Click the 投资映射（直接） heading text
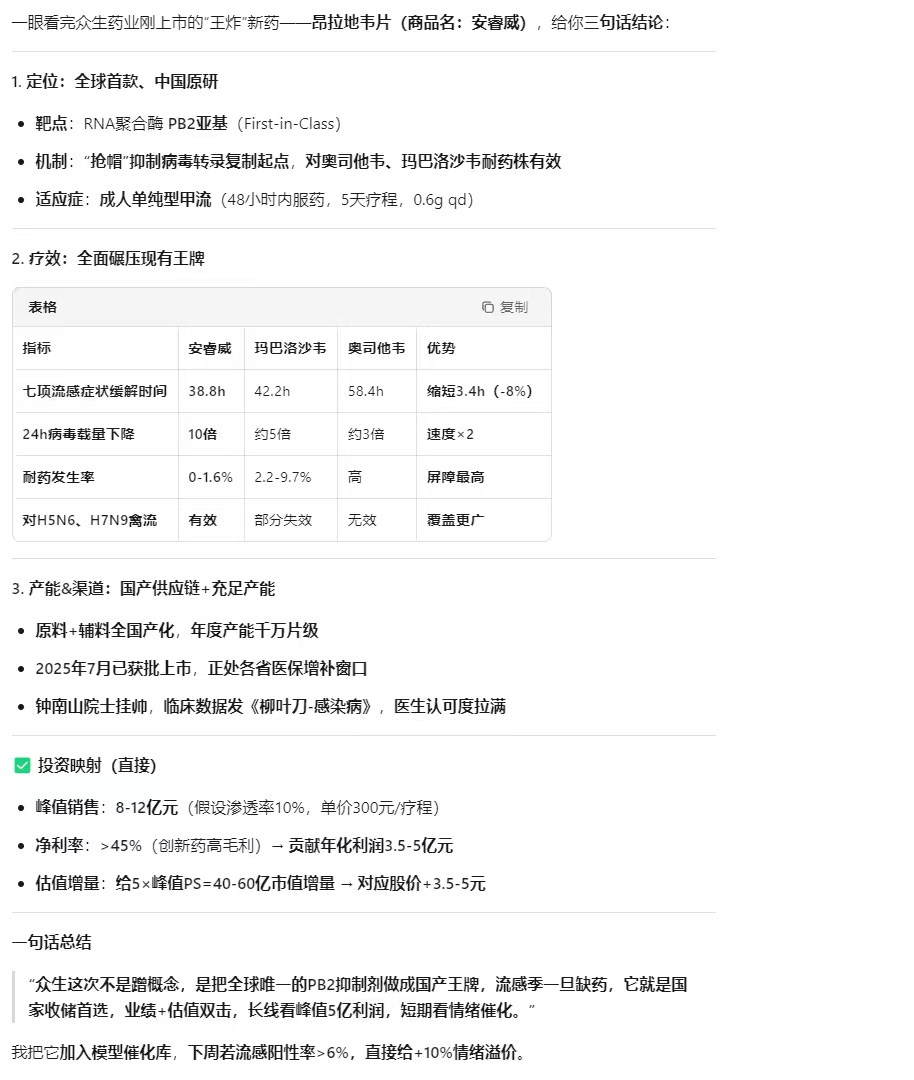The height and width of the screenshot is (1080, 914). [97, 765]
